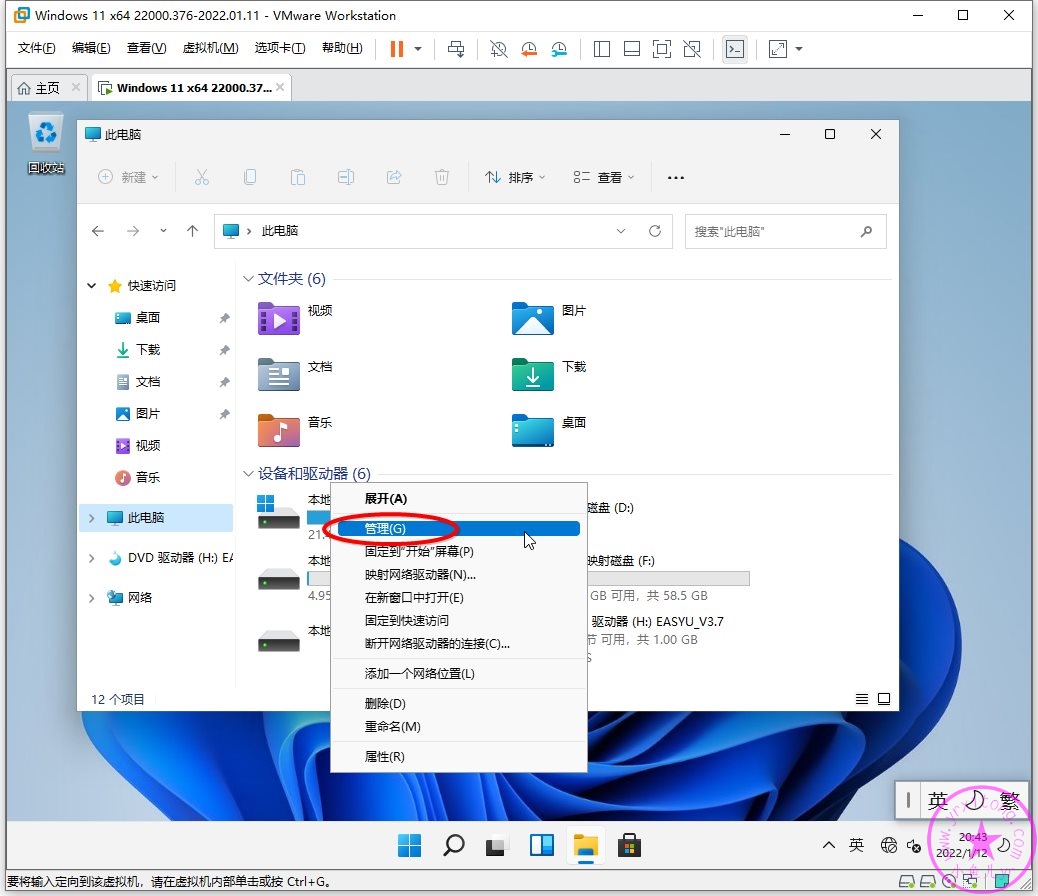Click the refresh icon in address bar
Image resolution: width=1038 pixels, height=896 pixels.
(x=655, y=230)
